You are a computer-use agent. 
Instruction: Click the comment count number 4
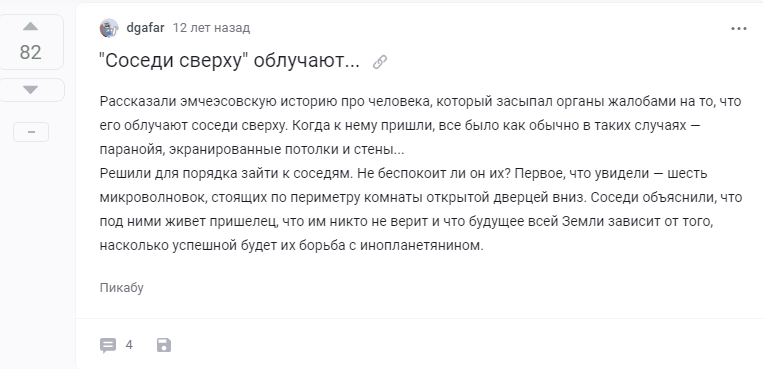point(129,345)
